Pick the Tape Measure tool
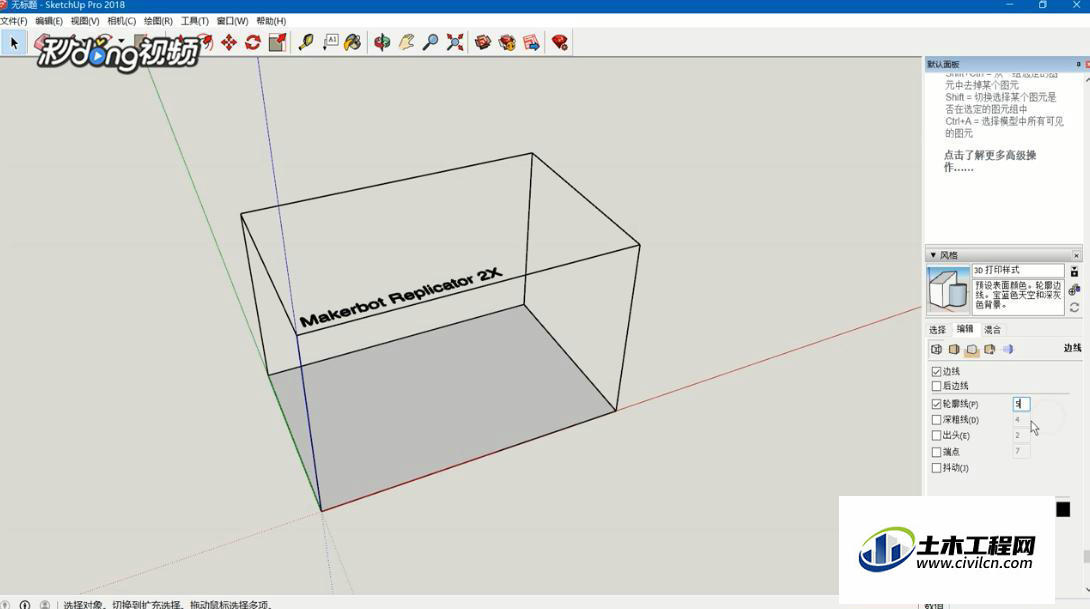 [x=306, y=43]
